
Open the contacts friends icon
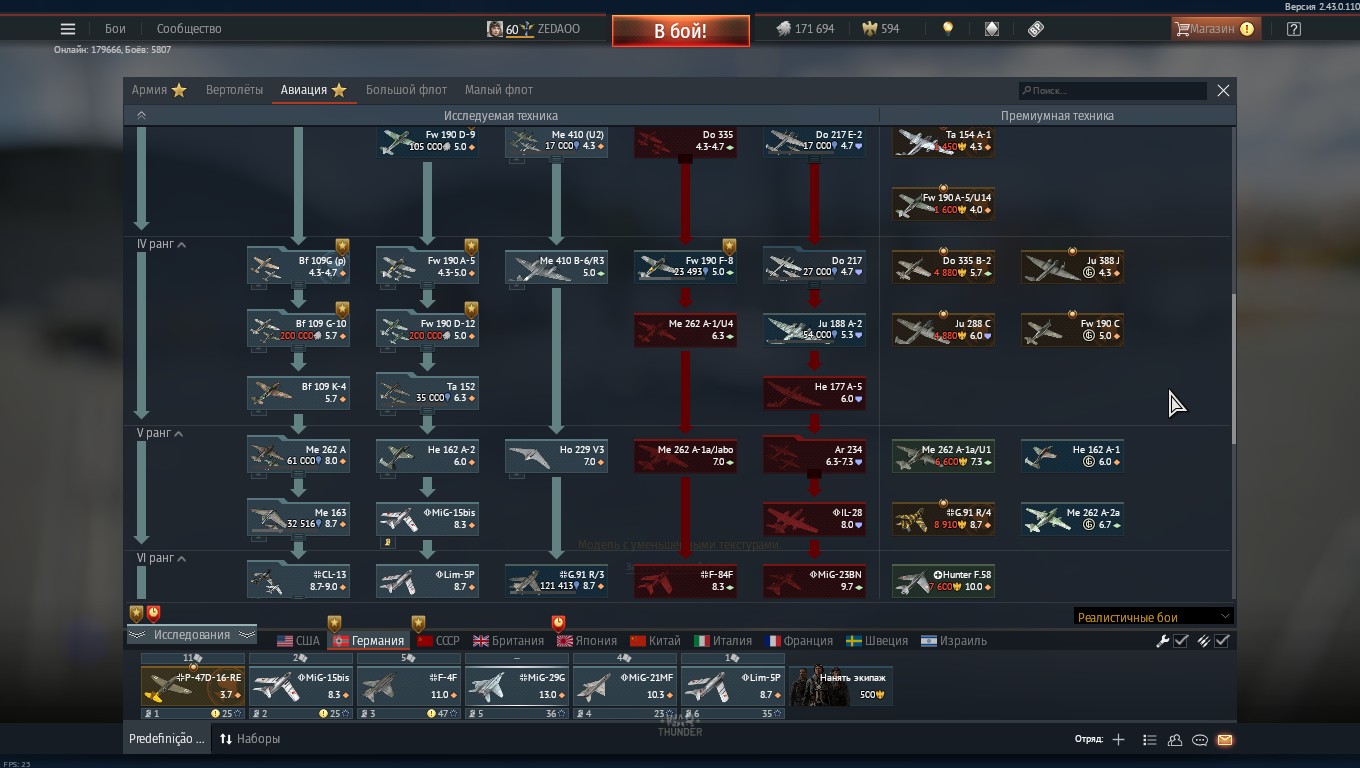(1175, 740)
